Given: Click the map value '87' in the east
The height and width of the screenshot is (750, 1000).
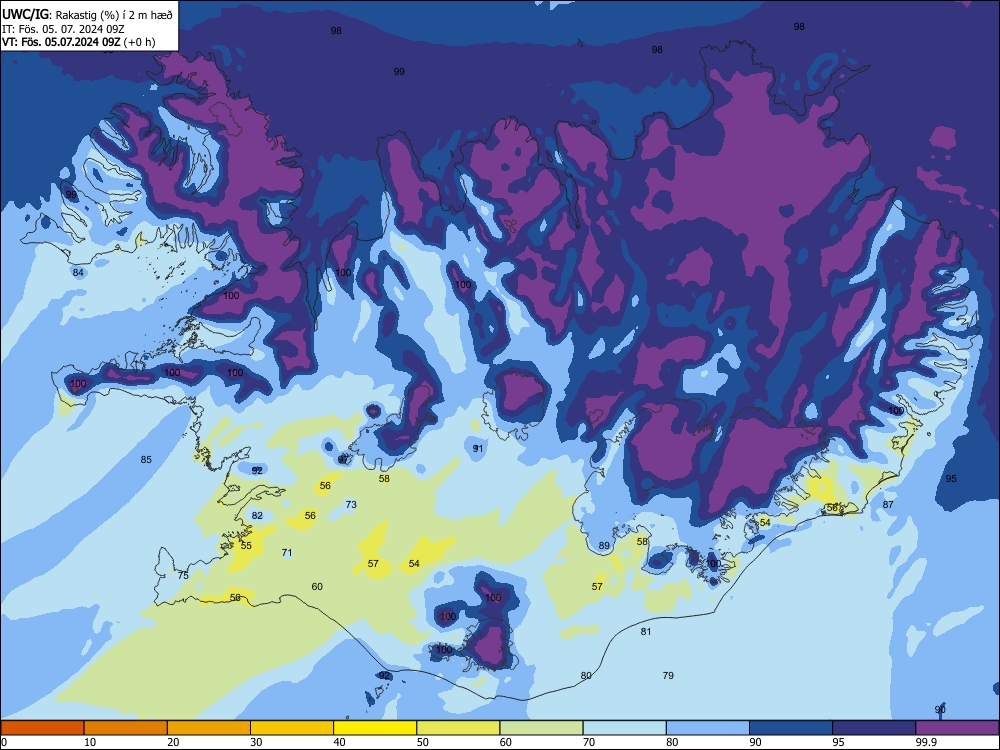Looking at the screenshot, I should pos(888,504).
